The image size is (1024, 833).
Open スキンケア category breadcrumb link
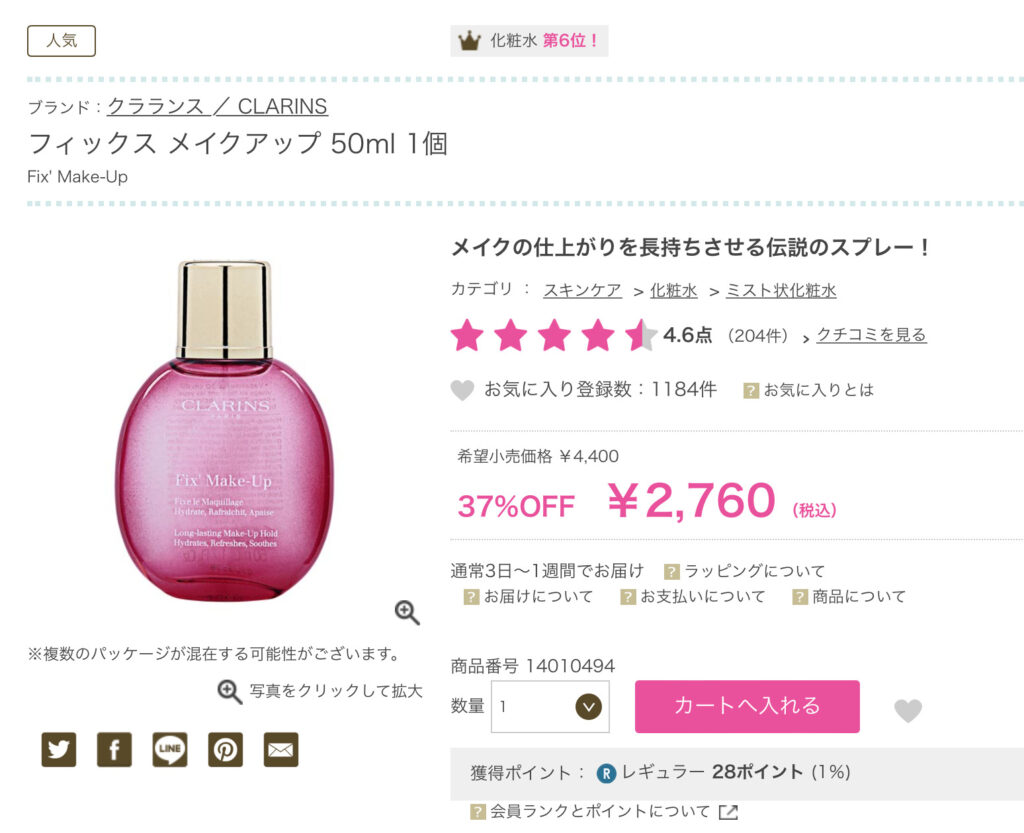pos(582,291)
